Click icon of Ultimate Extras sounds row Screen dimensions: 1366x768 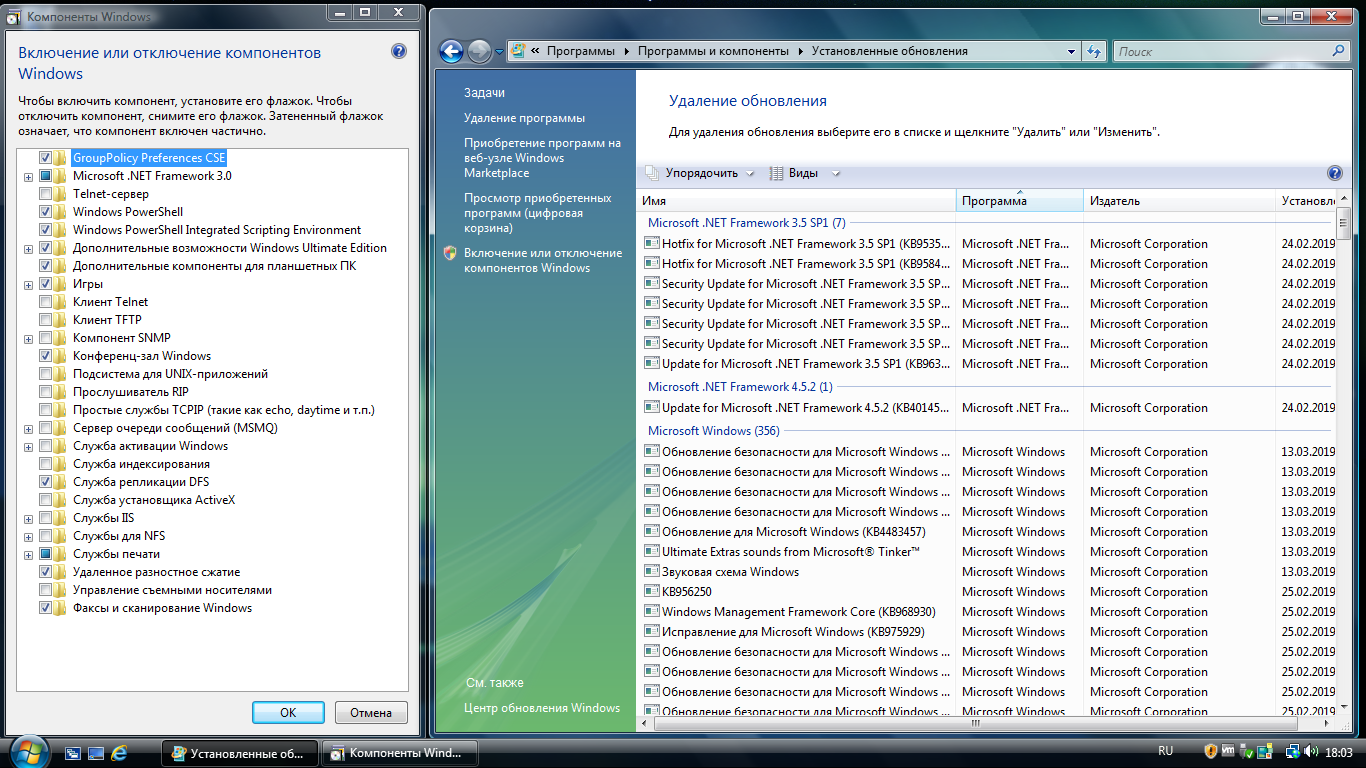click(651, 552)
